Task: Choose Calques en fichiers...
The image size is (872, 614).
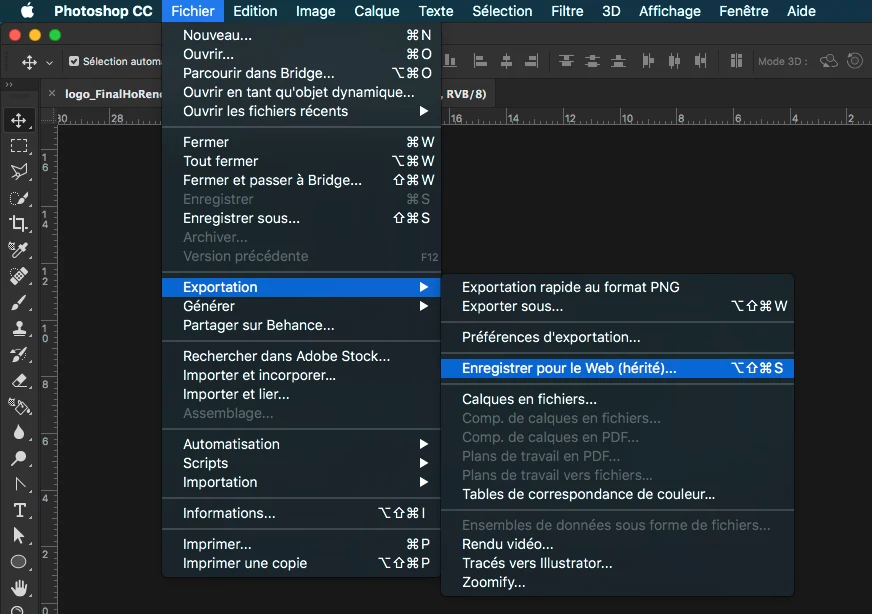Action: [617, 399]
